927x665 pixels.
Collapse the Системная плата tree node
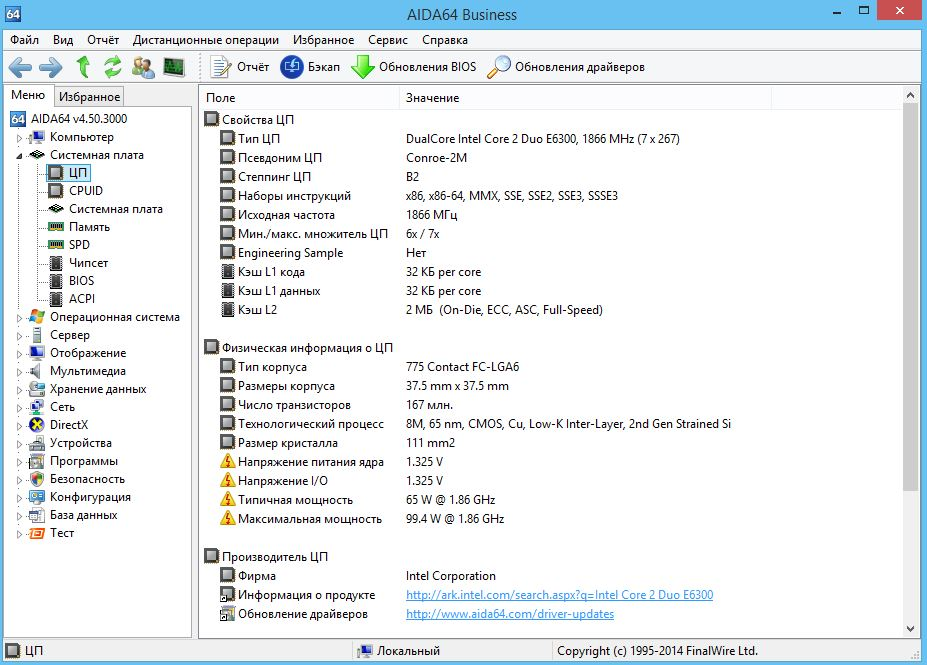[20, 155]
